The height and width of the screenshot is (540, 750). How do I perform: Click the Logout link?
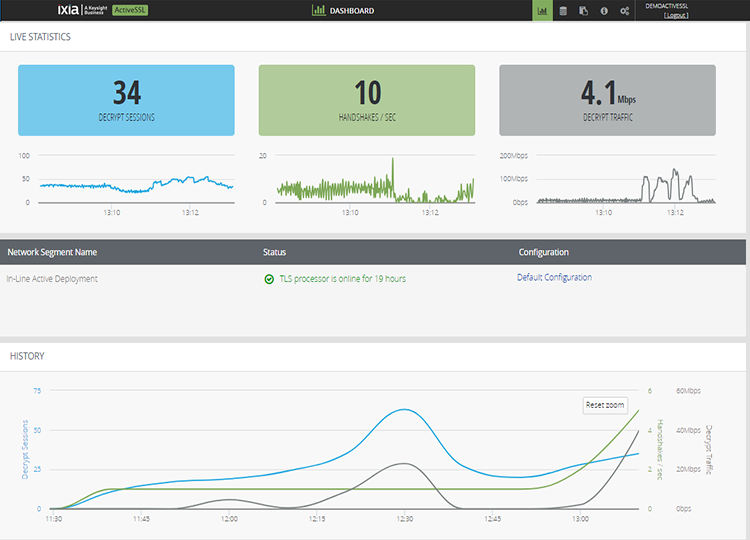(677, 16)
